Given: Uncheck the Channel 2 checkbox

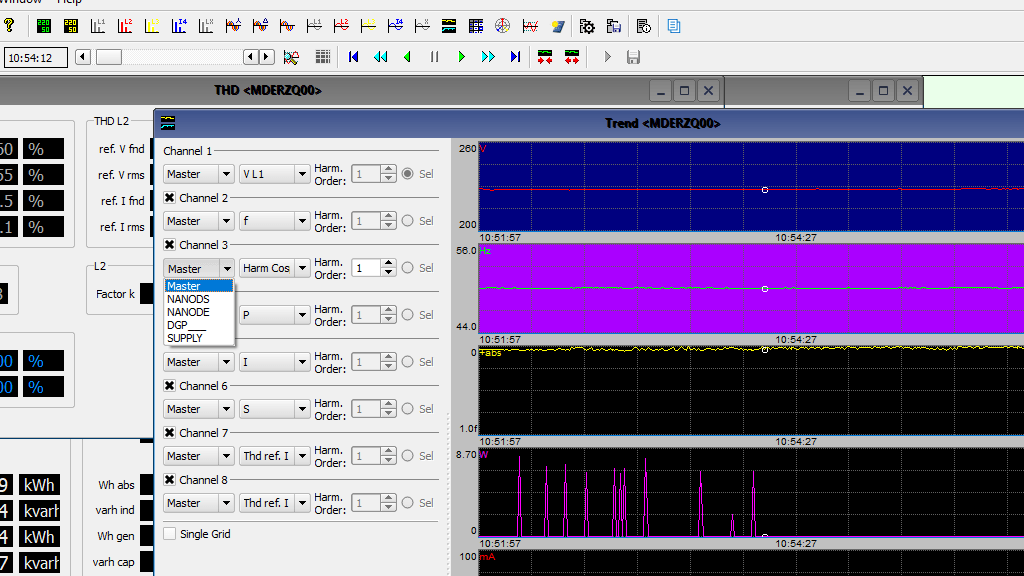Looking at the screenshot, I should click(170, 198).
